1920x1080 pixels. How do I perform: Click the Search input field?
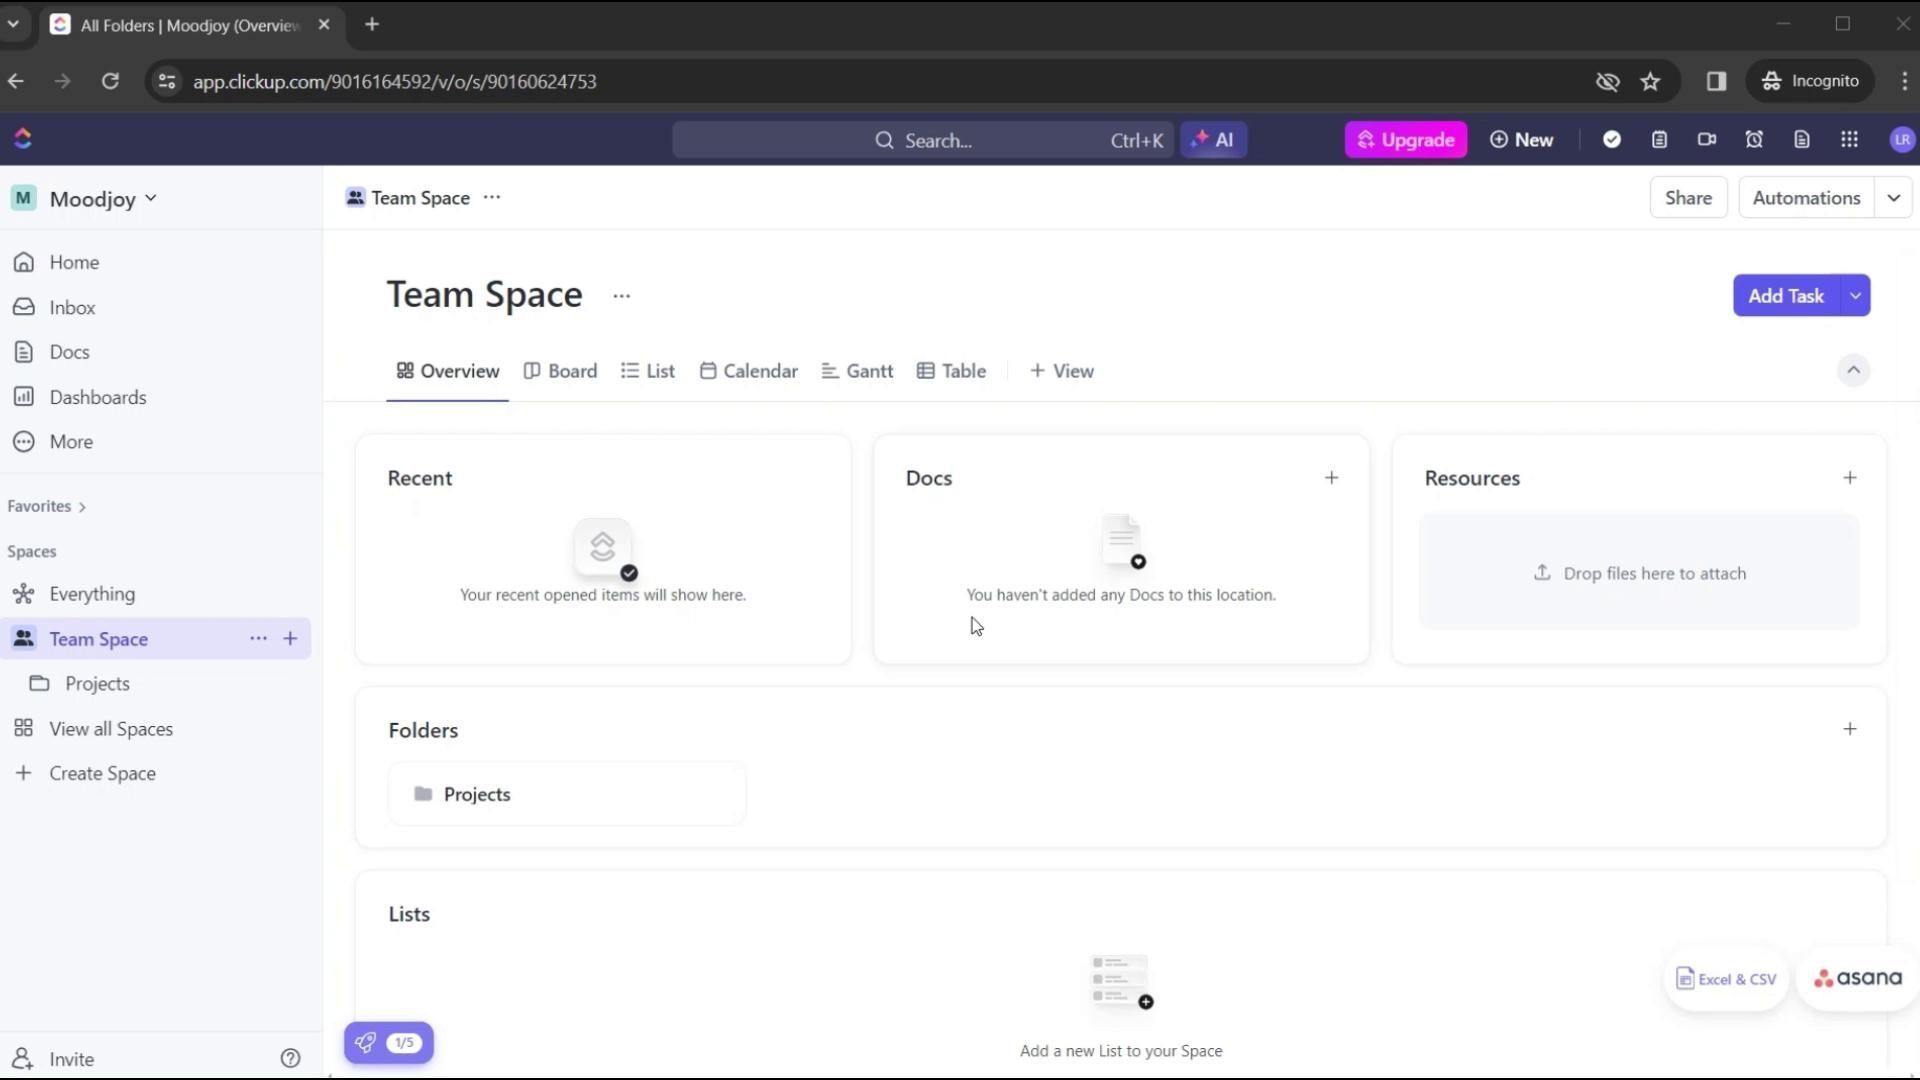pyautogui.click(x=924, y=140)
